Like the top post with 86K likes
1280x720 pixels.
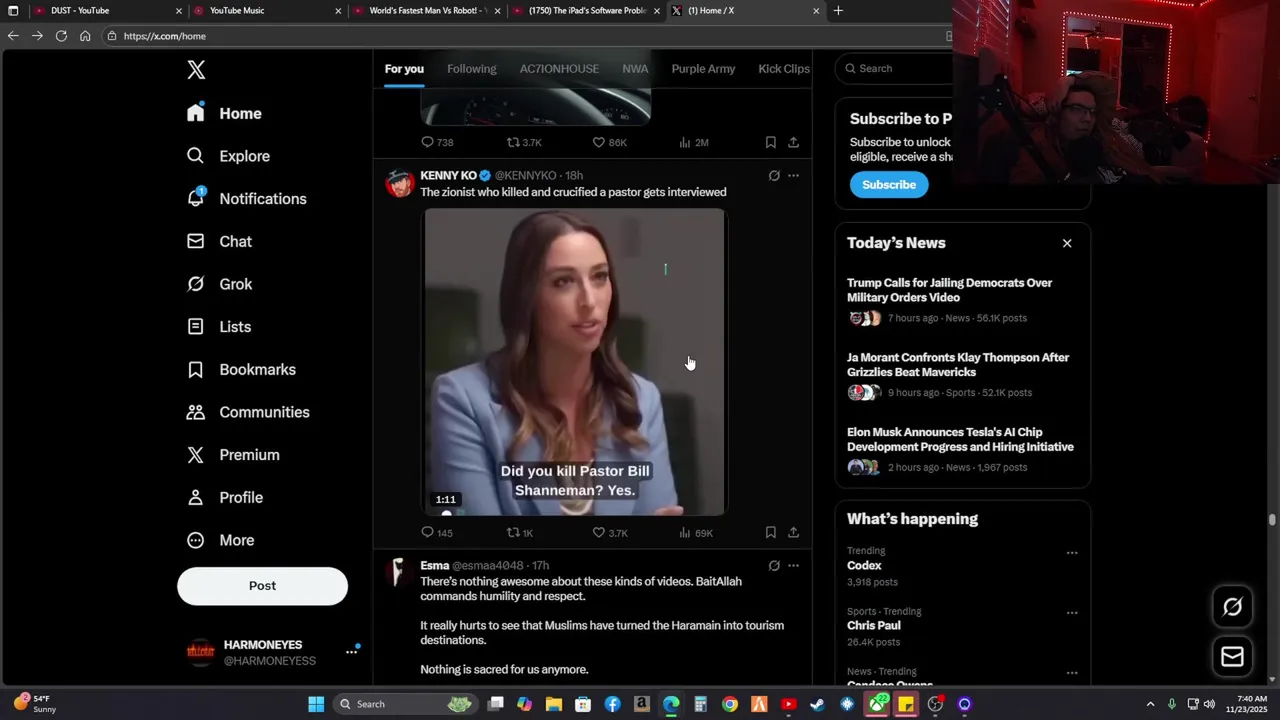pos(609,143)
